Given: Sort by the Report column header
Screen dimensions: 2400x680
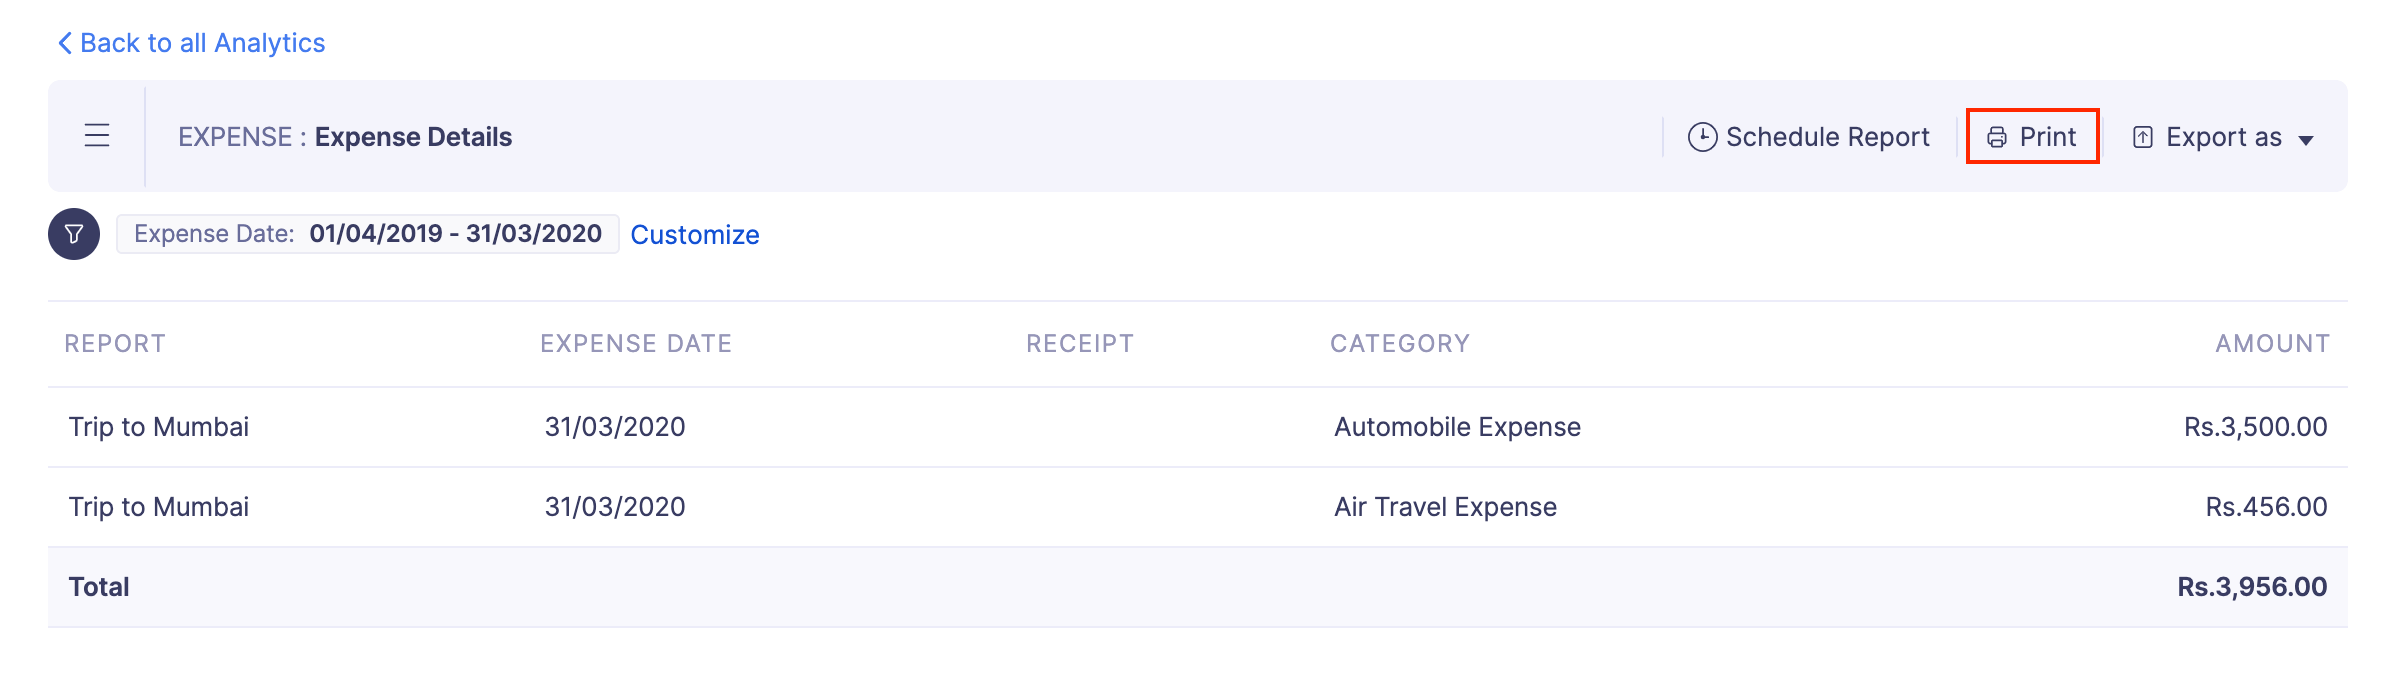Looking at the screenshot, I should (x=115, y=344).
